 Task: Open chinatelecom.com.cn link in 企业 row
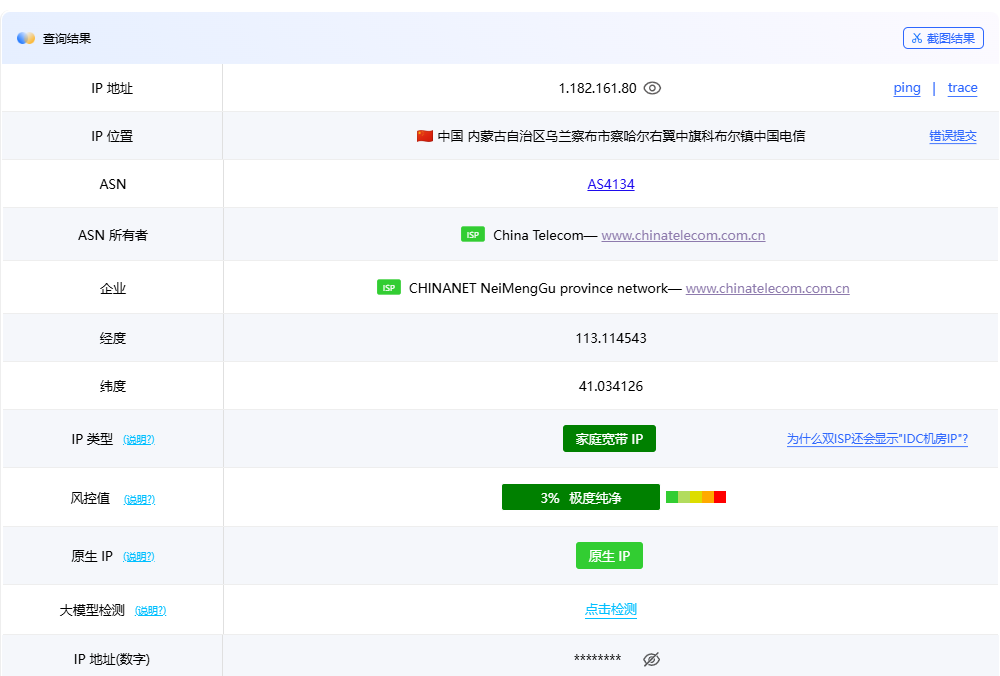[x=767, y=288]
